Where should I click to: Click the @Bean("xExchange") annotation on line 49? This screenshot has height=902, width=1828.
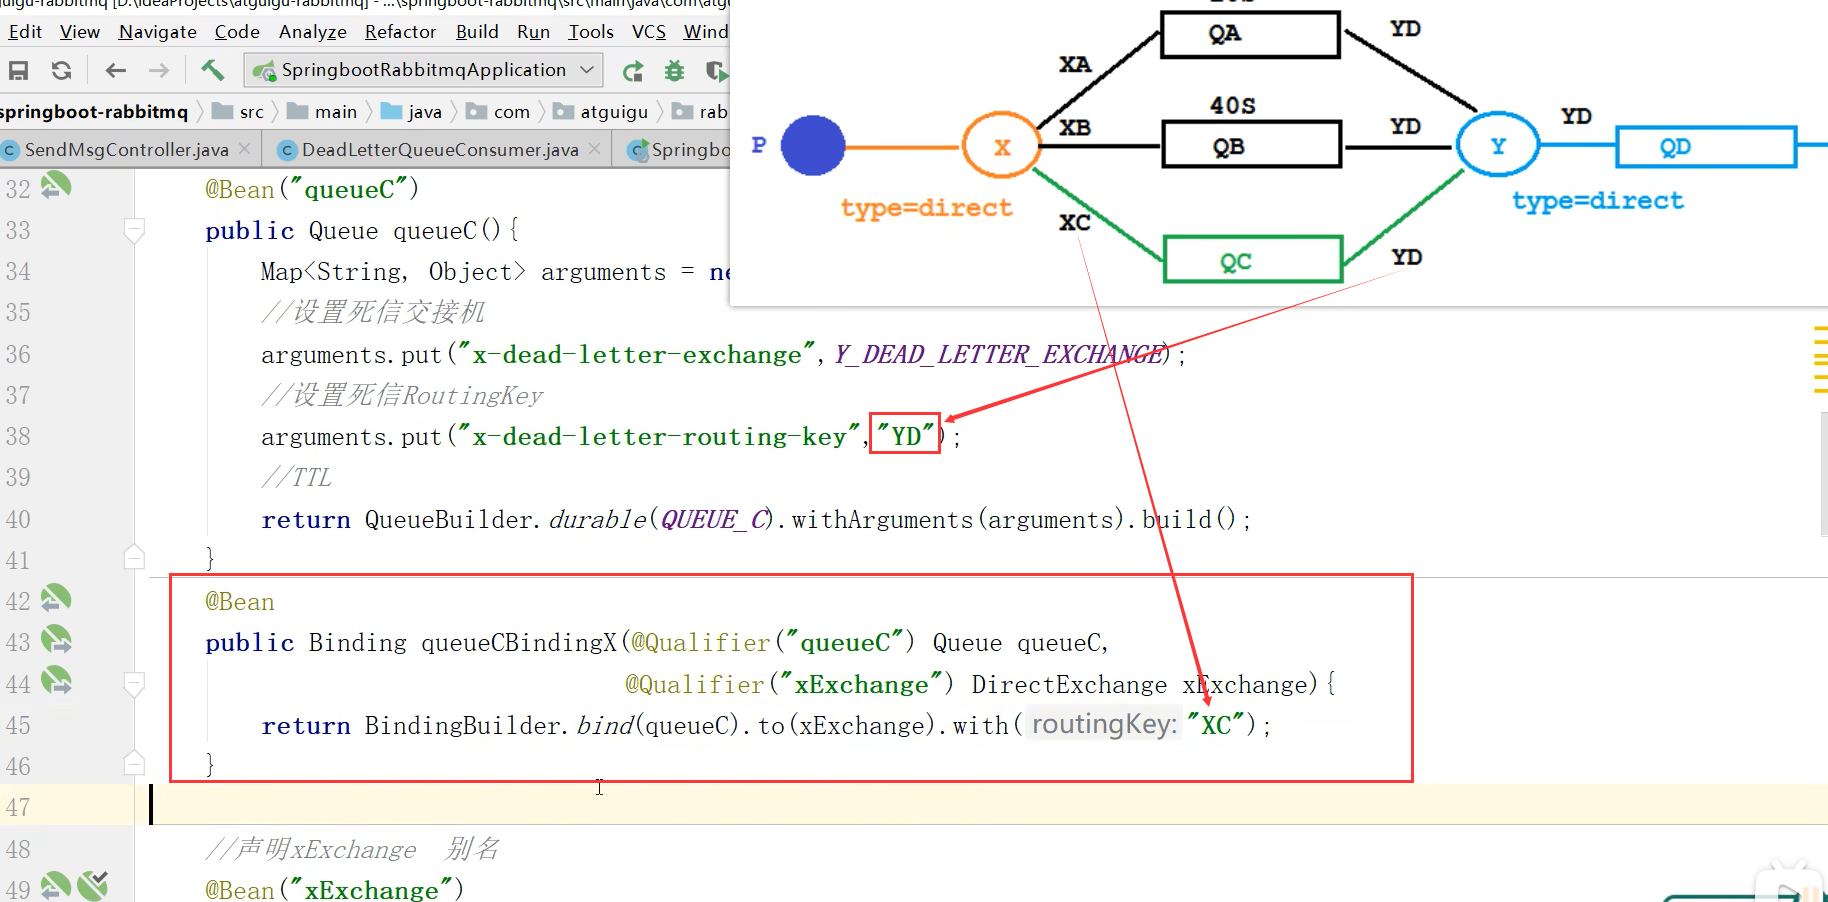(x=334, y=888)
